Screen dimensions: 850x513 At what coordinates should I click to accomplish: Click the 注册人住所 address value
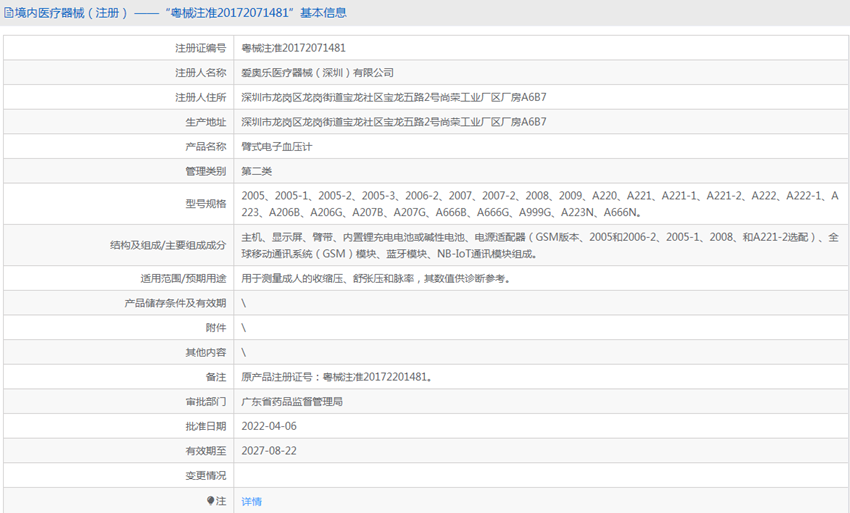(x=394, y=98)
